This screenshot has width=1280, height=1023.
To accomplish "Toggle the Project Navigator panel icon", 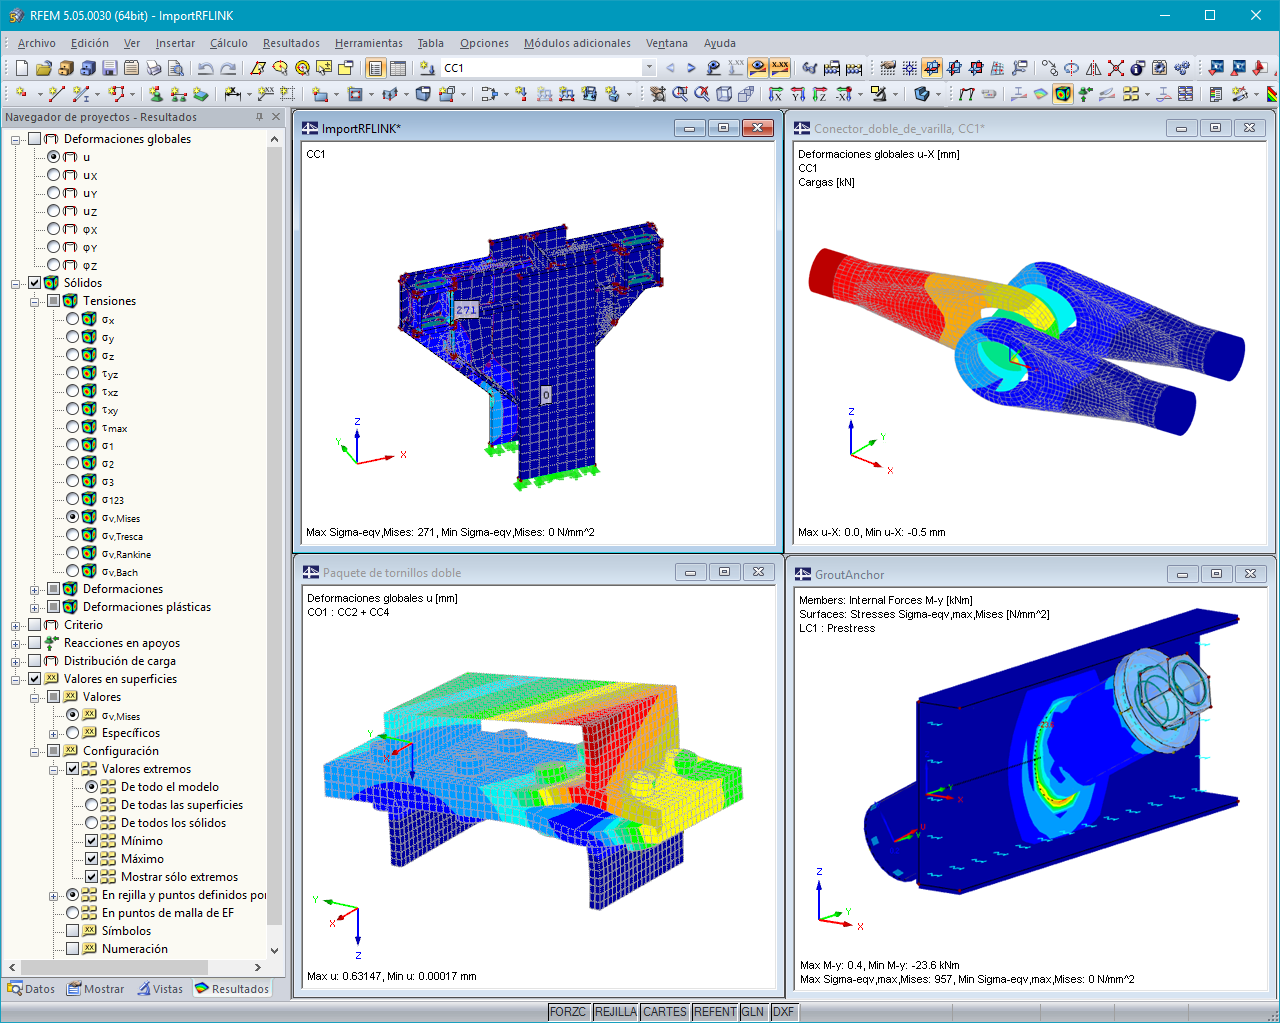I will [375, 68].
